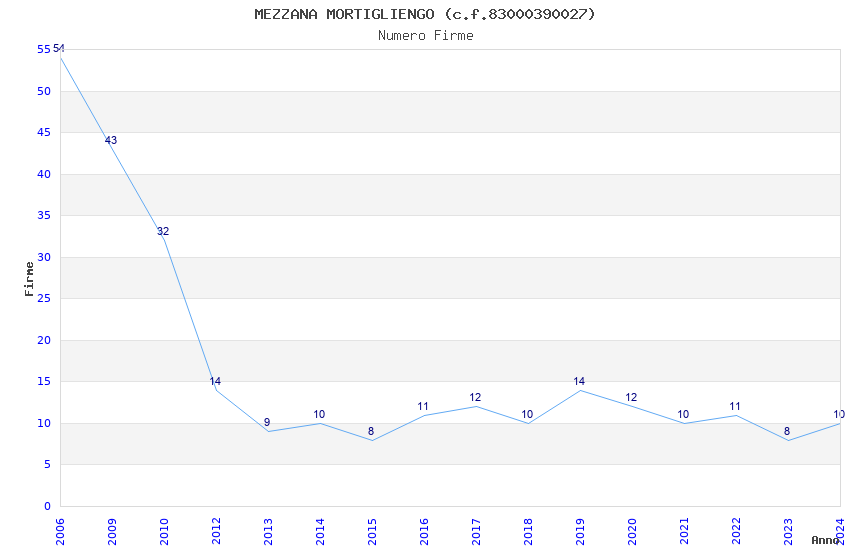Click data label 8 above 2015
The image size is (850, 550).
[371, 431]
